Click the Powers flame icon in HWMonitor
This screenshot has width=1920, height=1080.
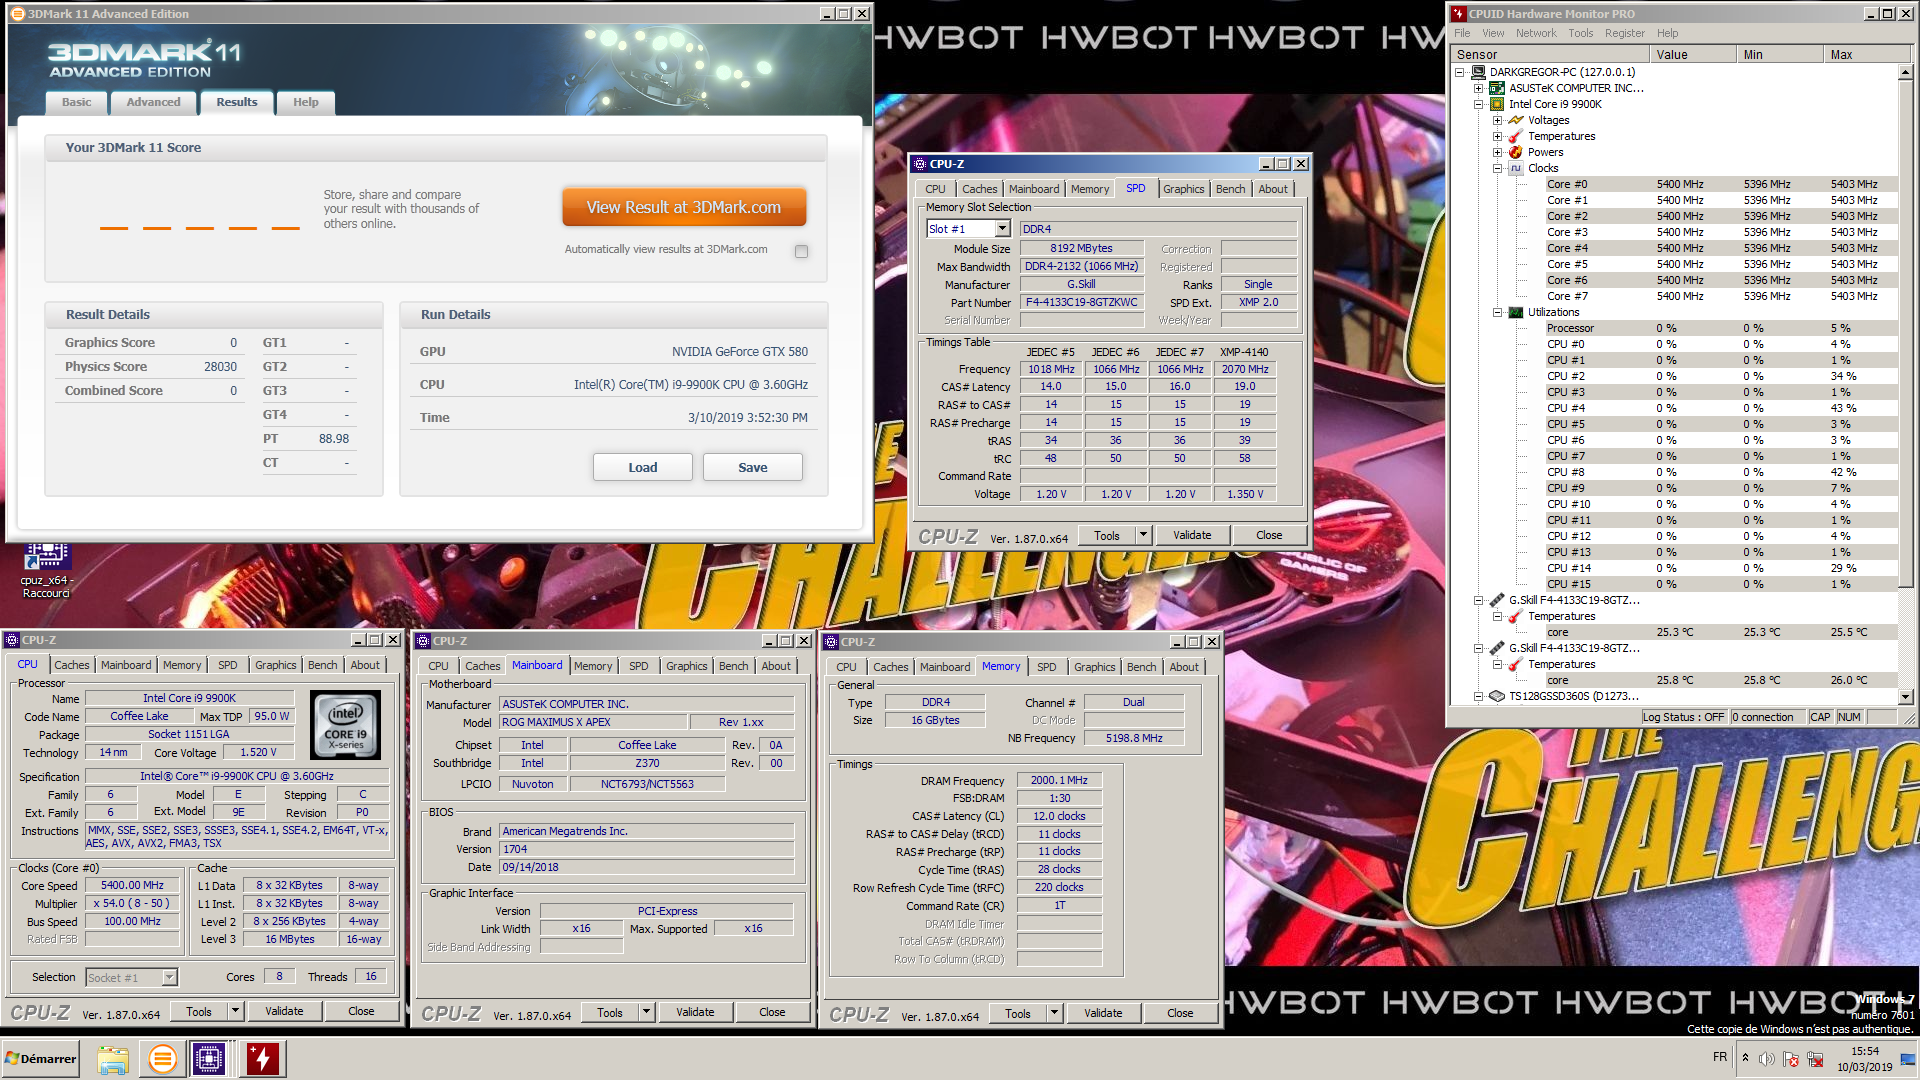click(x=1516, y=152)
